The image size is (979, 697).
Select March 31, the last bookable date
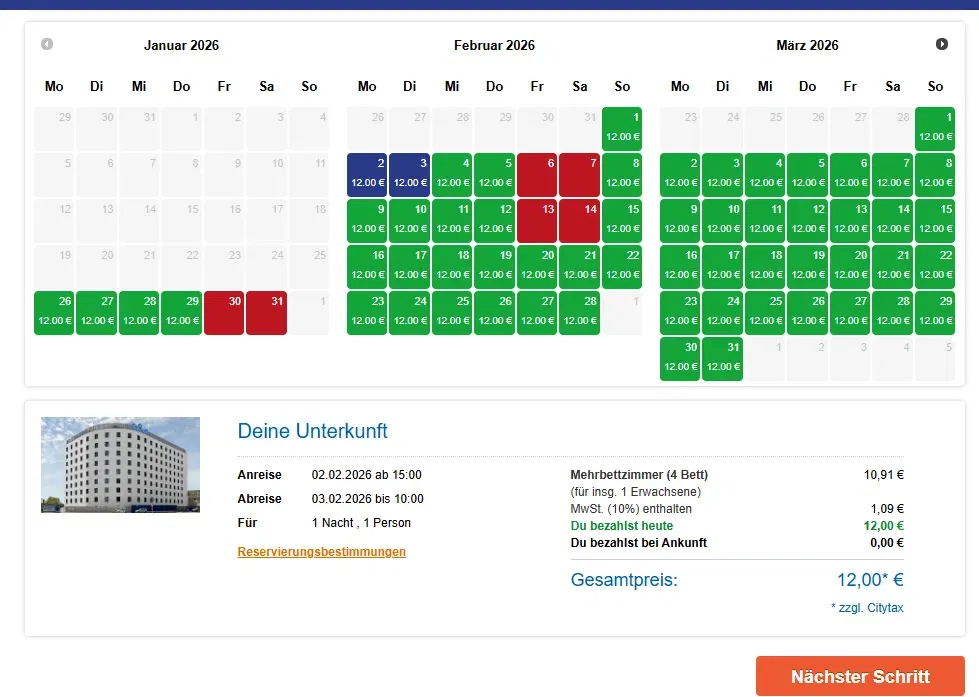coord(722,357)
